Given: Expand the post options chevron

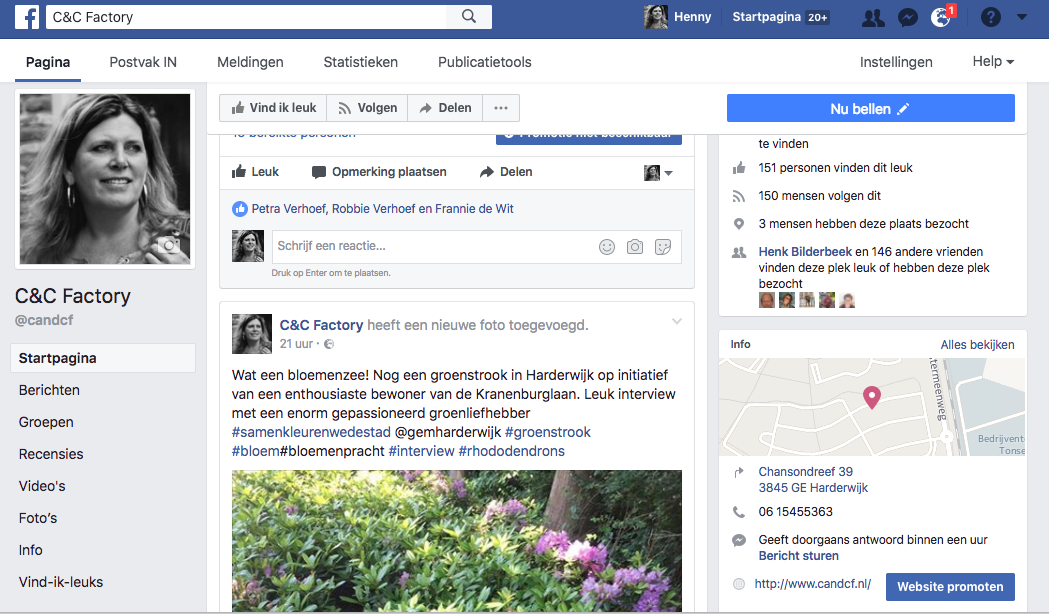Looking at the screenshot, I should [x=677, y=321].
